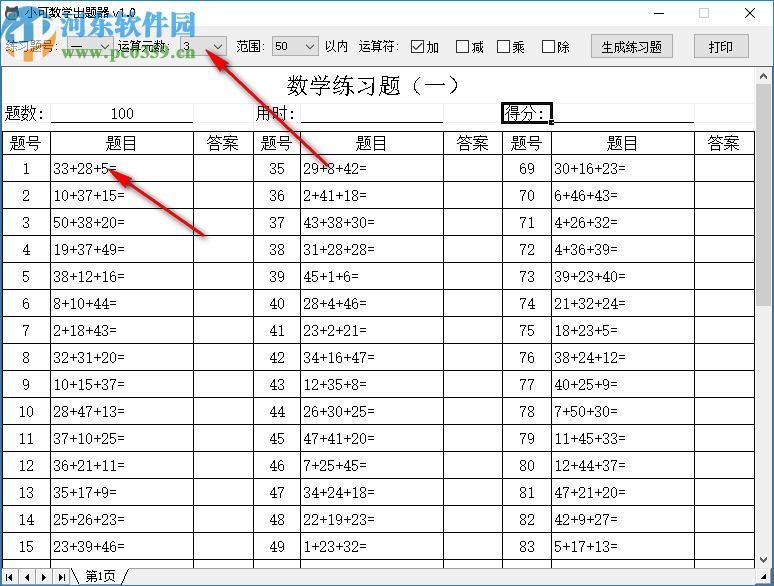Click the 打印 print button

click(x=721, y=47)
